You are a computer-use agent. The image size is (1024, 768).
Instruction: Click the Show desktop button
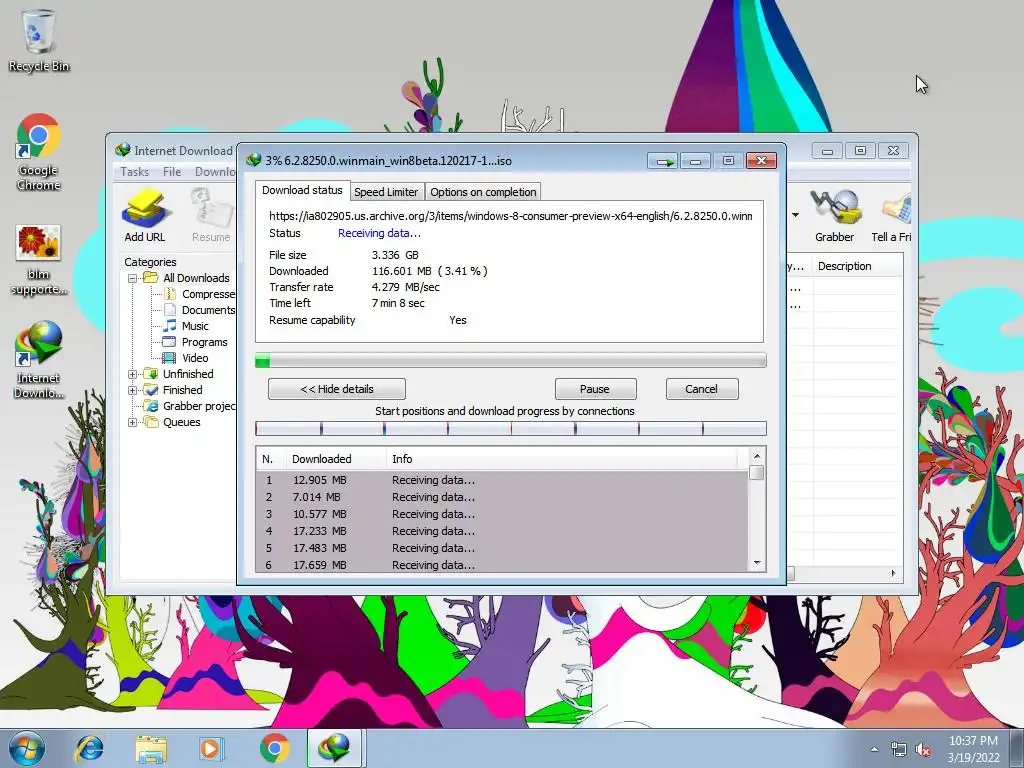pos(1017,748)
